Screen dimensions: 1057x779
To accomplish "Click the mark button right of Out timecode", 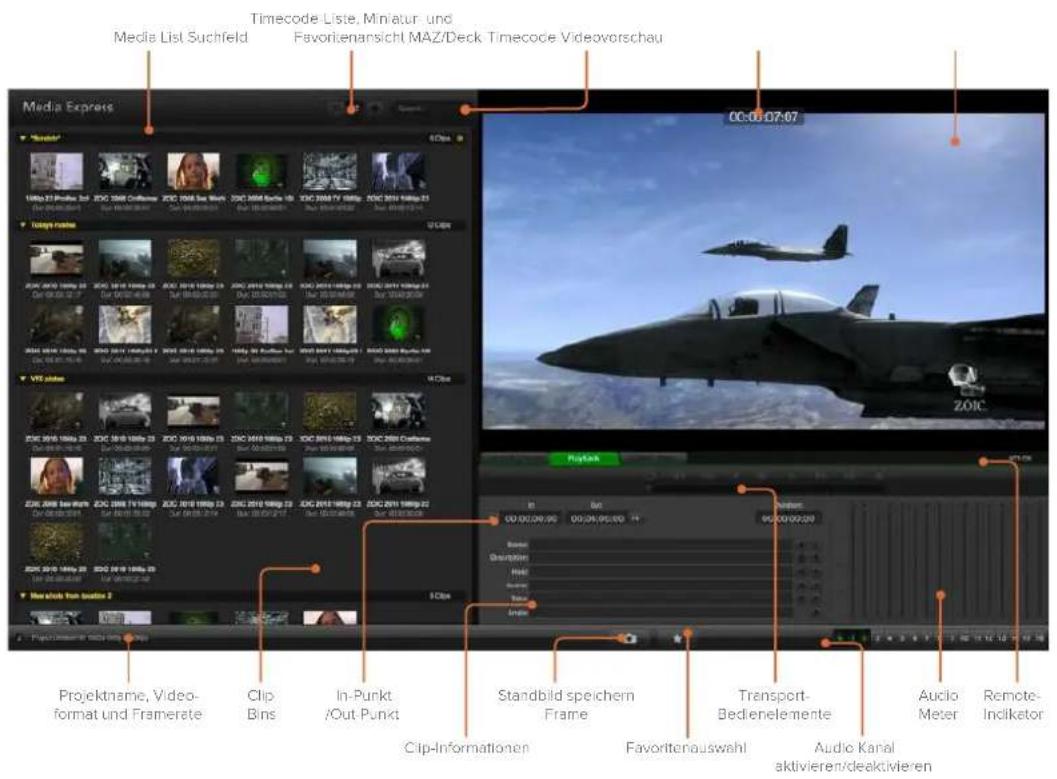I will coord(635,519).
